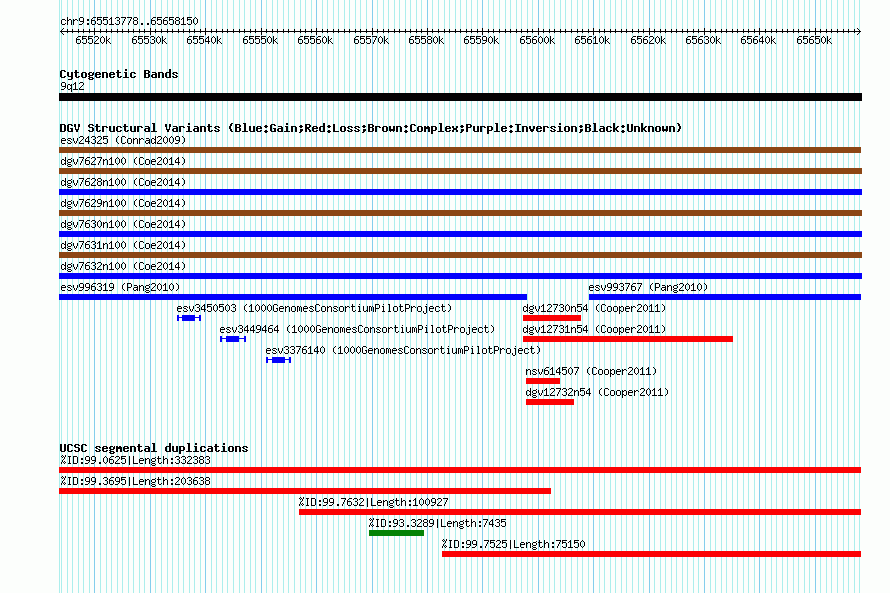Click the esv996319 (Pang2010) blue bar
The image size is (890, 593).
[293, 297]
